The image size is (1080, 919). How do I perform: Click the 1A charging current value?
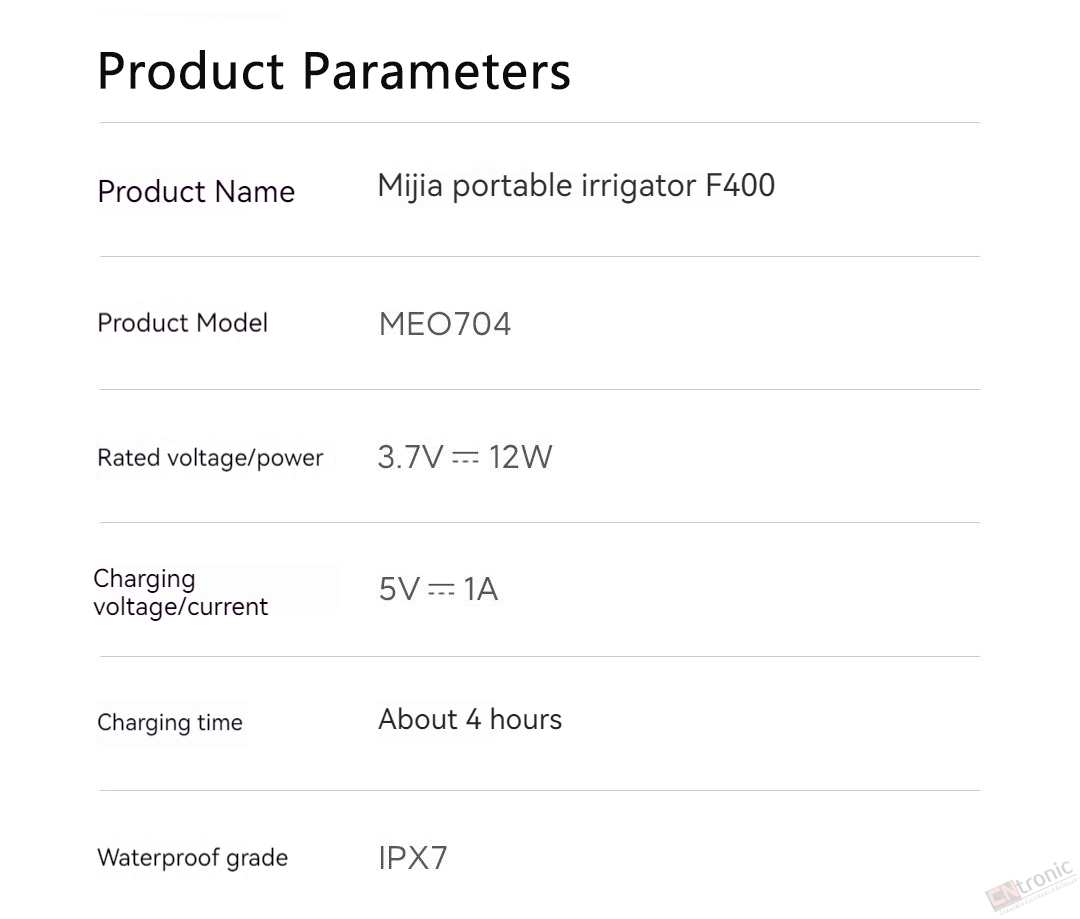pyautogui.click(x=481, y=589)
